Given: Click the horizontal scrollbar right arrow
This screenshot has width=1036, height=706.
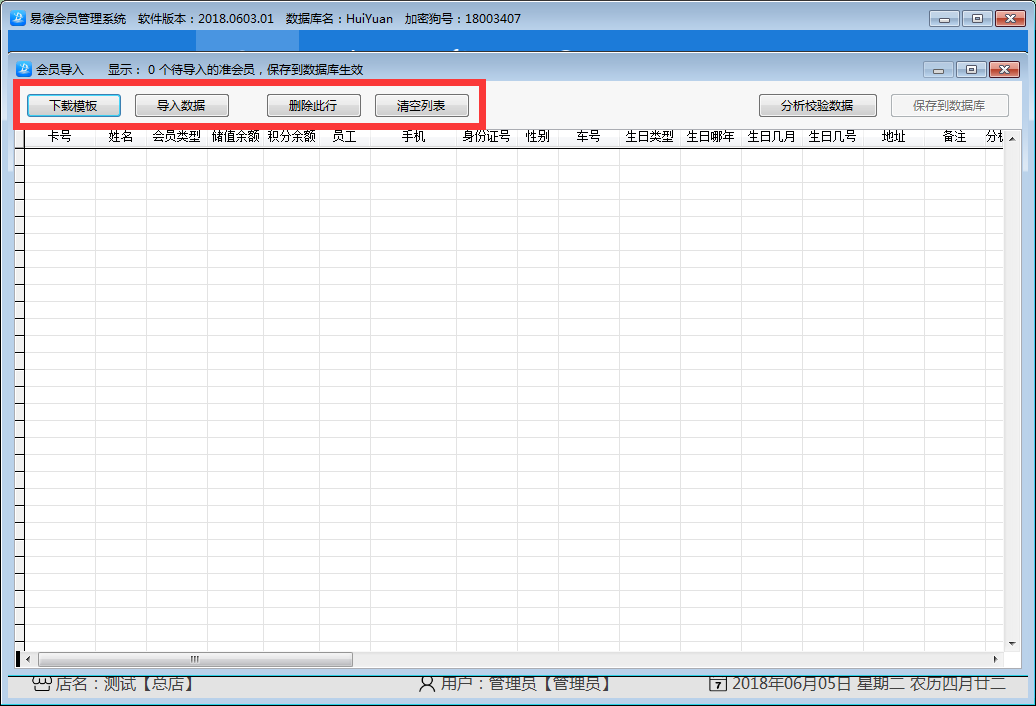Looking at the screenshot, I should pyautogui.click(x=996, y=659).
